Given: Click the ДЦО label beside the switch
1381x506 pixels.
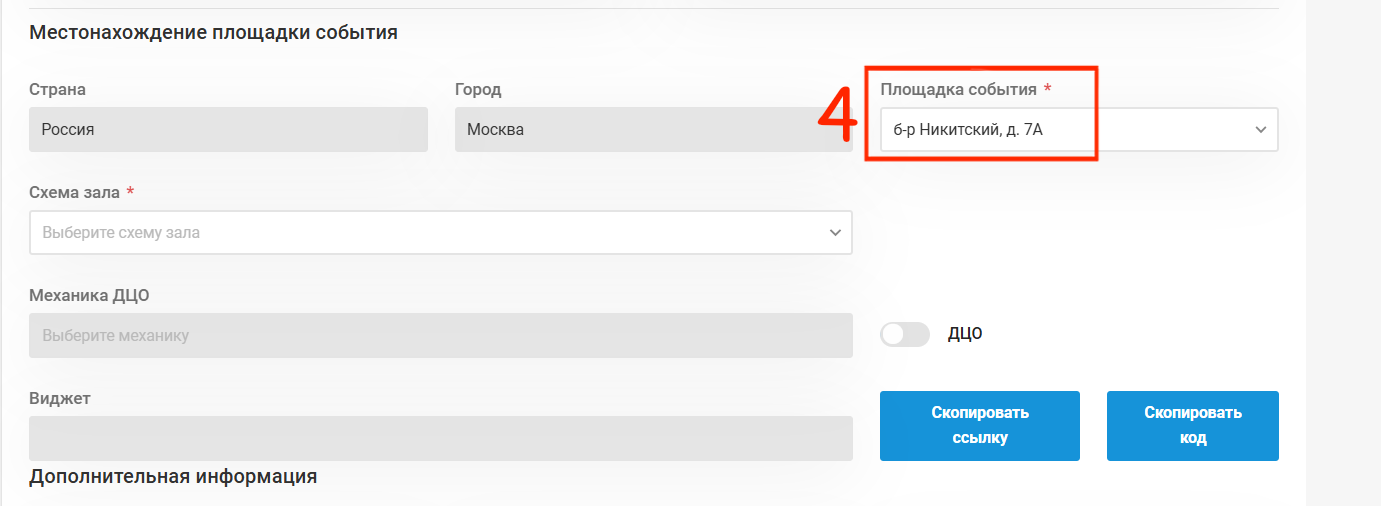Looking at the screenshot, I should coord(965,334).
